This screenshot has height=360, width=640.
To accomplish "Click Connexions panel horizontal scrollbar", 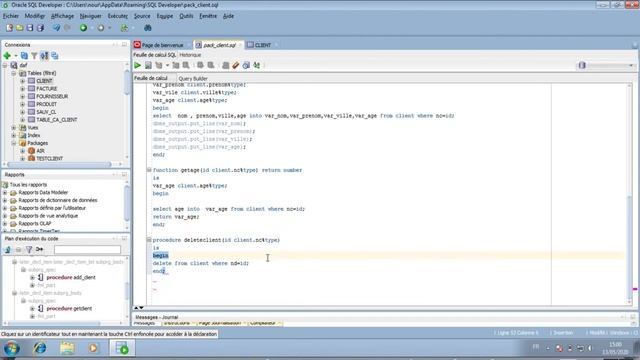I will (x=60, y=164).
